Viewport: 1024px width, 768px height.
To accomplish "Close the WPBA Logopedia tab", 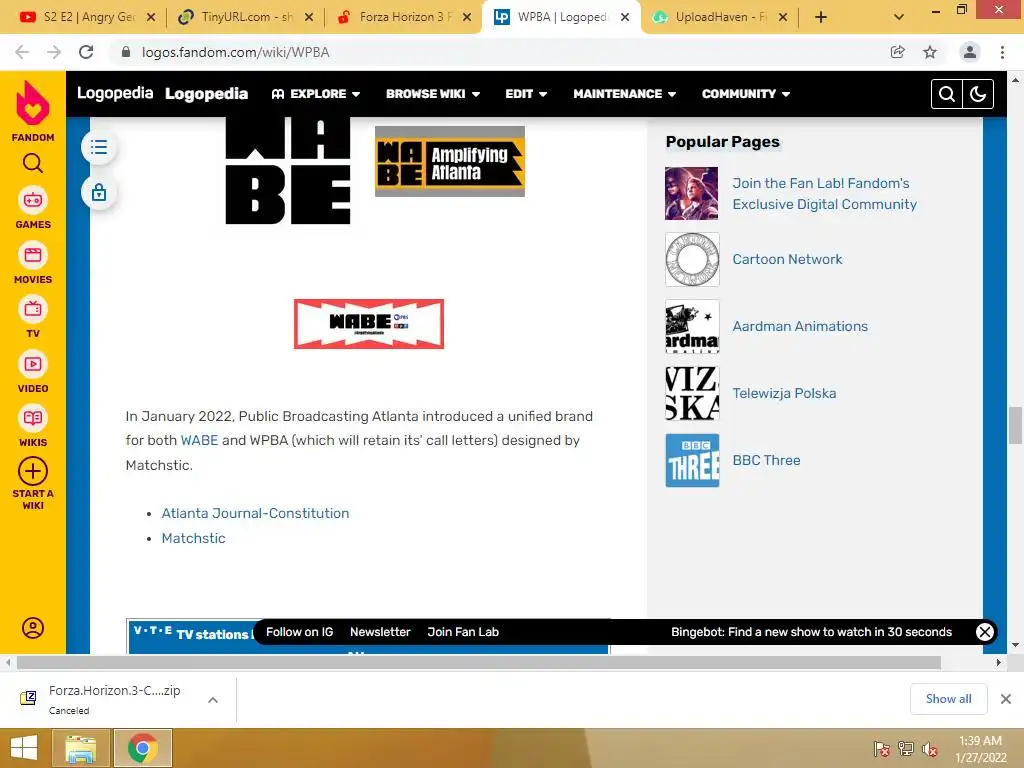I will [625, 17].
